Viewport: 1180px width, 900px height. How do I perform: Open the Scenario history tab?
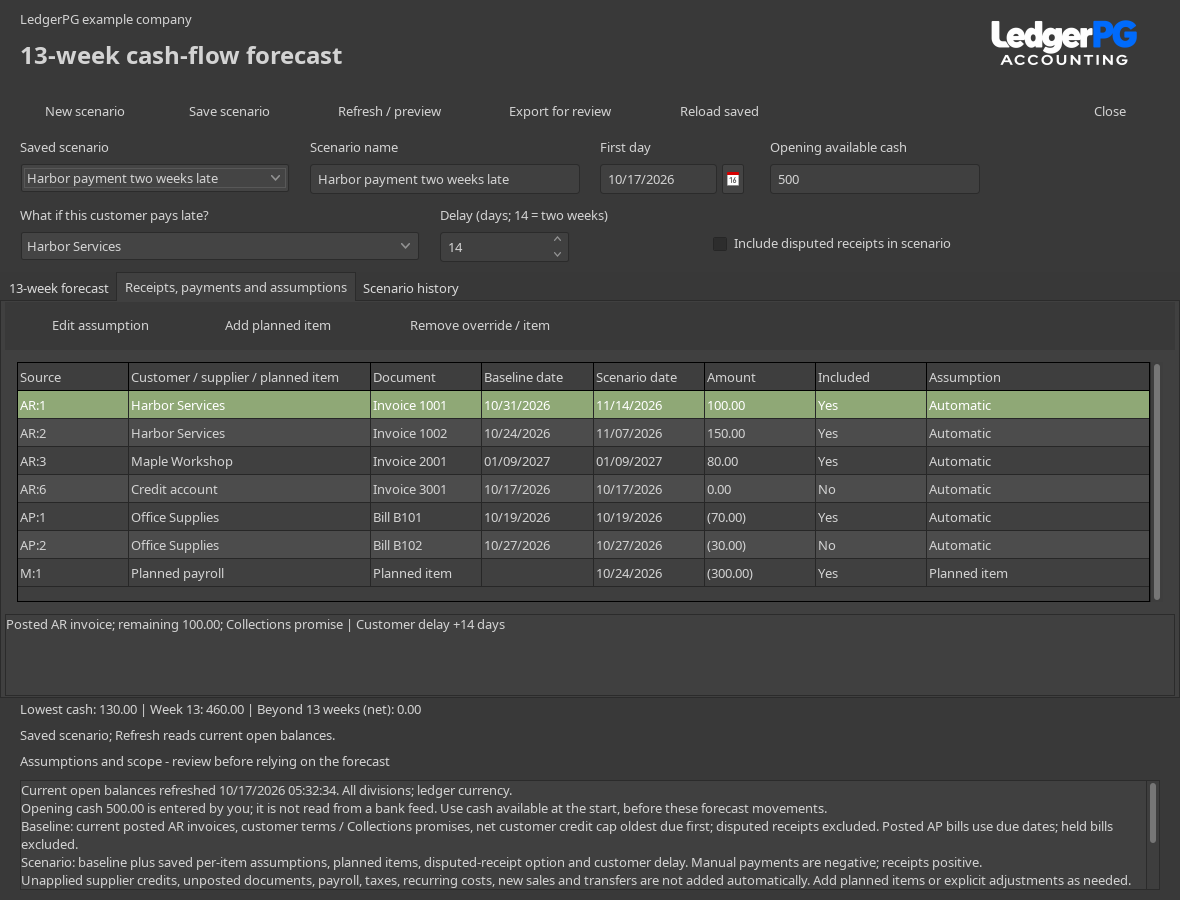click(410, 288)
